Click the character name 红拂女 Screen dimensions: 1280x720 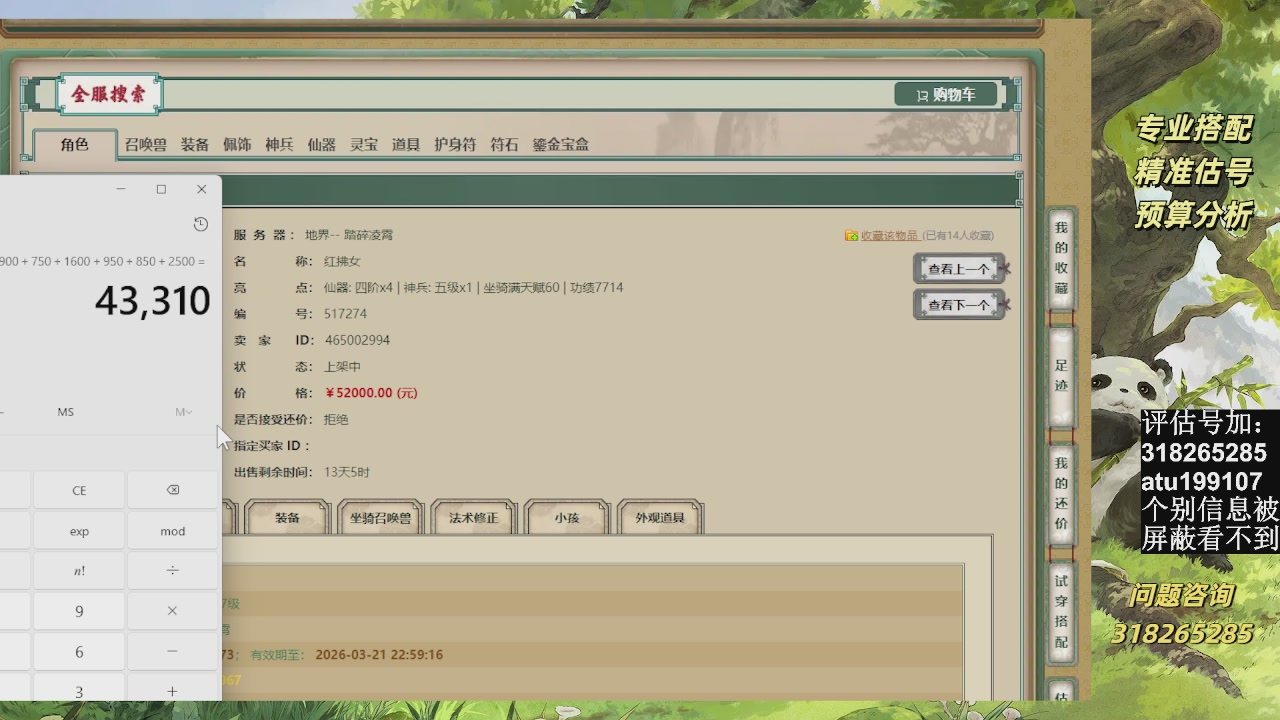342,261
